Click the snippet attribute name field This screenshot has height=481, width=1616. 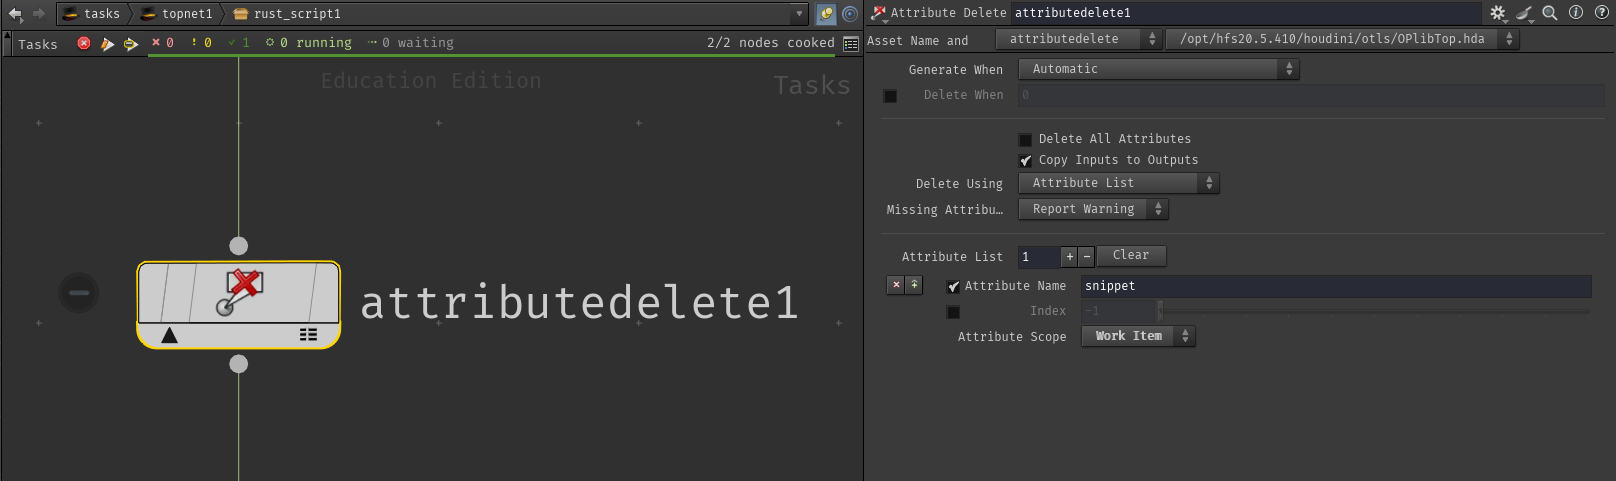(1336, 286)
